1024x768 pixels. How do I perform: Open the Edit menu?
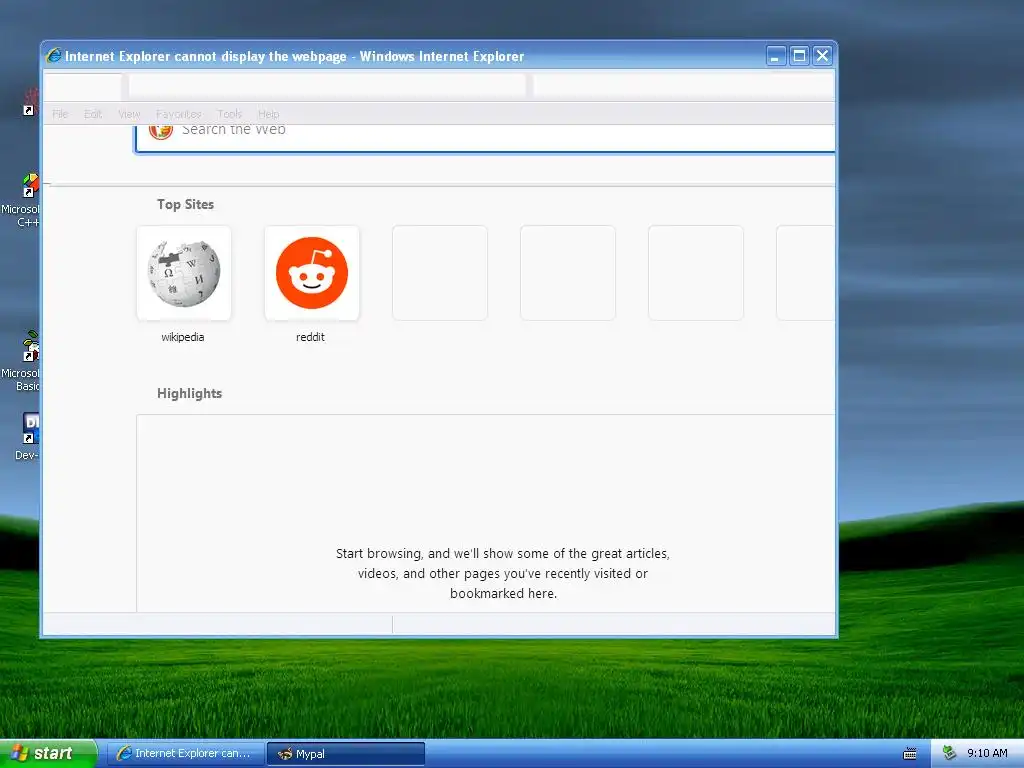click(93, 114)
